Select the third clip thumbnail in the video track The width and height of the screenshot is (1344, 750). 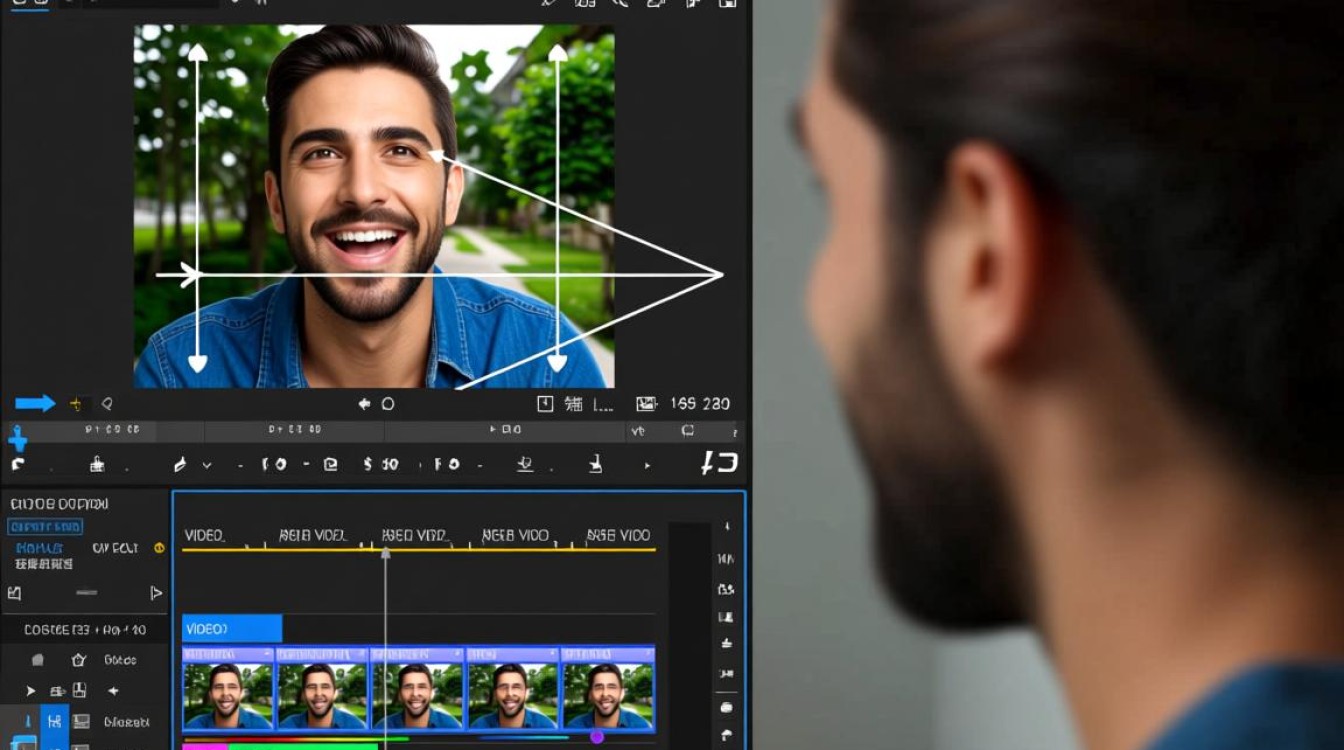point(417,688)
